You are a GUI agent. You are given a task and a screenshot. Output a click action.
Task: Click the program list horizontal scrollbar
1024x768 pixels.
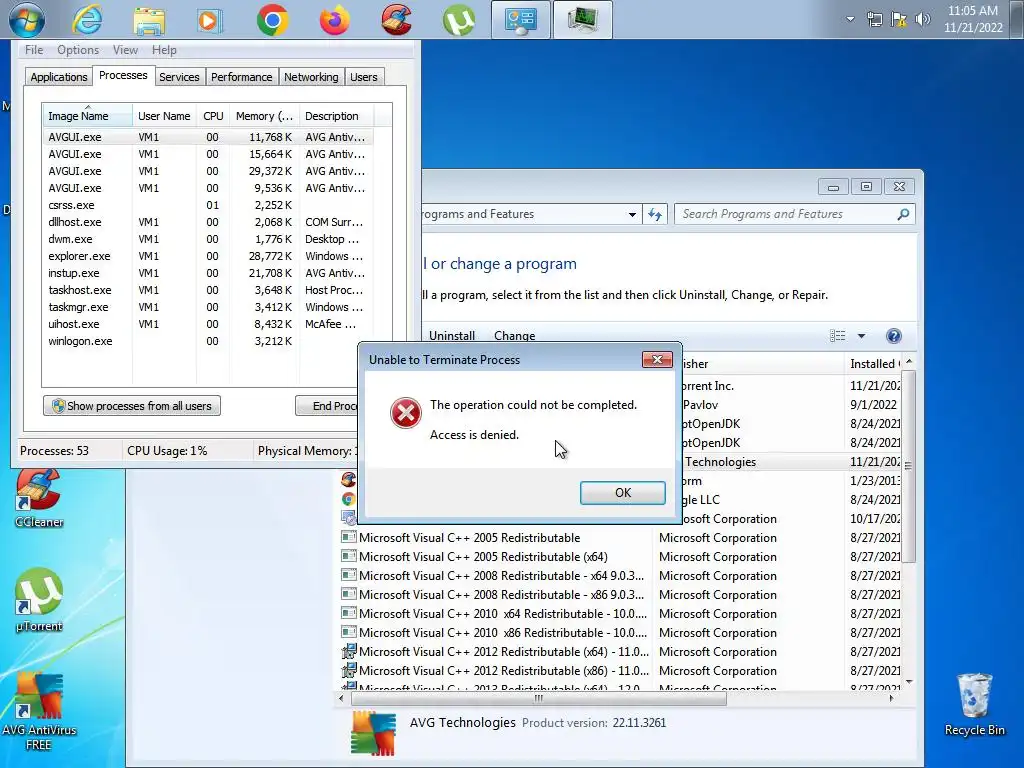[x=539, y=698]
